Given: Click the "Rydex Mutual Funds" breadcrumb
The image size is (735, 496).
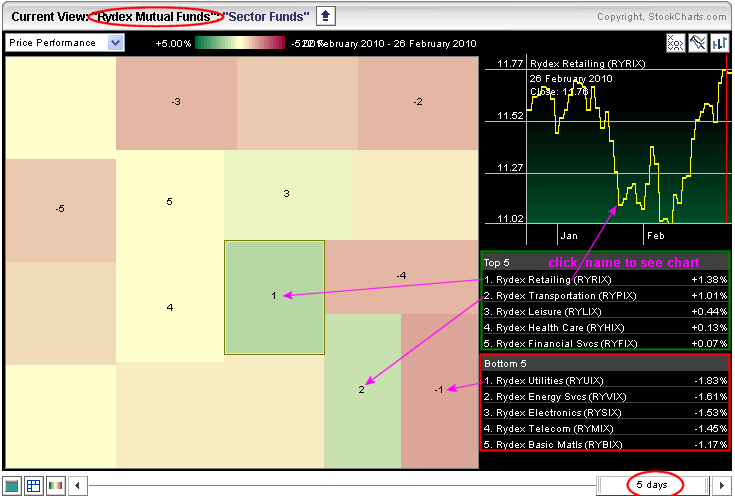Looking at the screenshot, I should [155, 17].
